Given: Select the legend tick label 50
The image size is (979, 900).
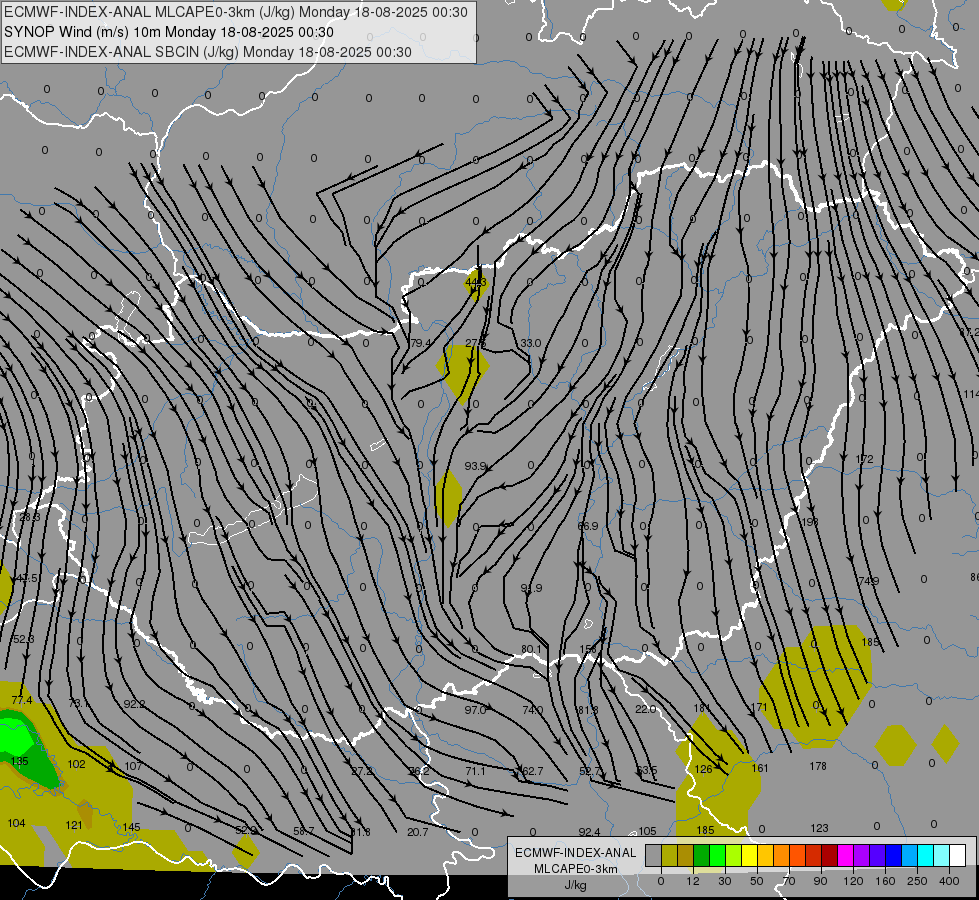Looking at the screenshot, I should point(757,881).
